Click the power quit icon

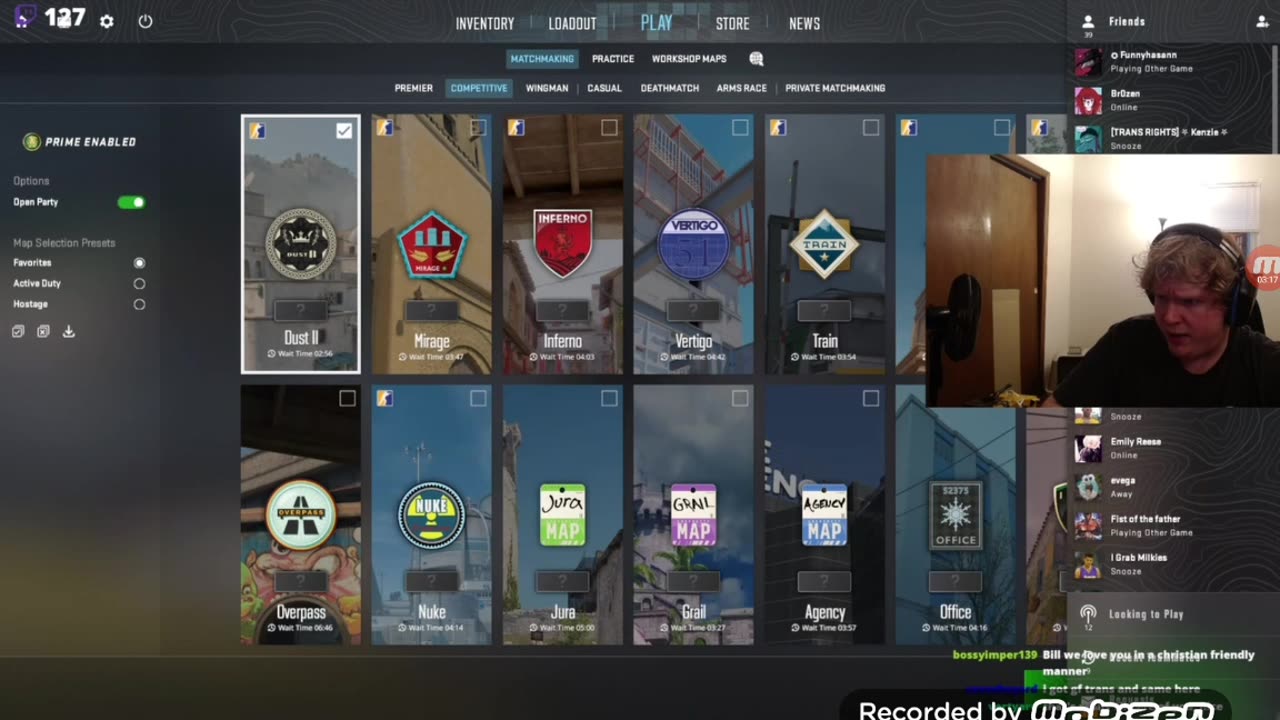[x=145, y=21]
